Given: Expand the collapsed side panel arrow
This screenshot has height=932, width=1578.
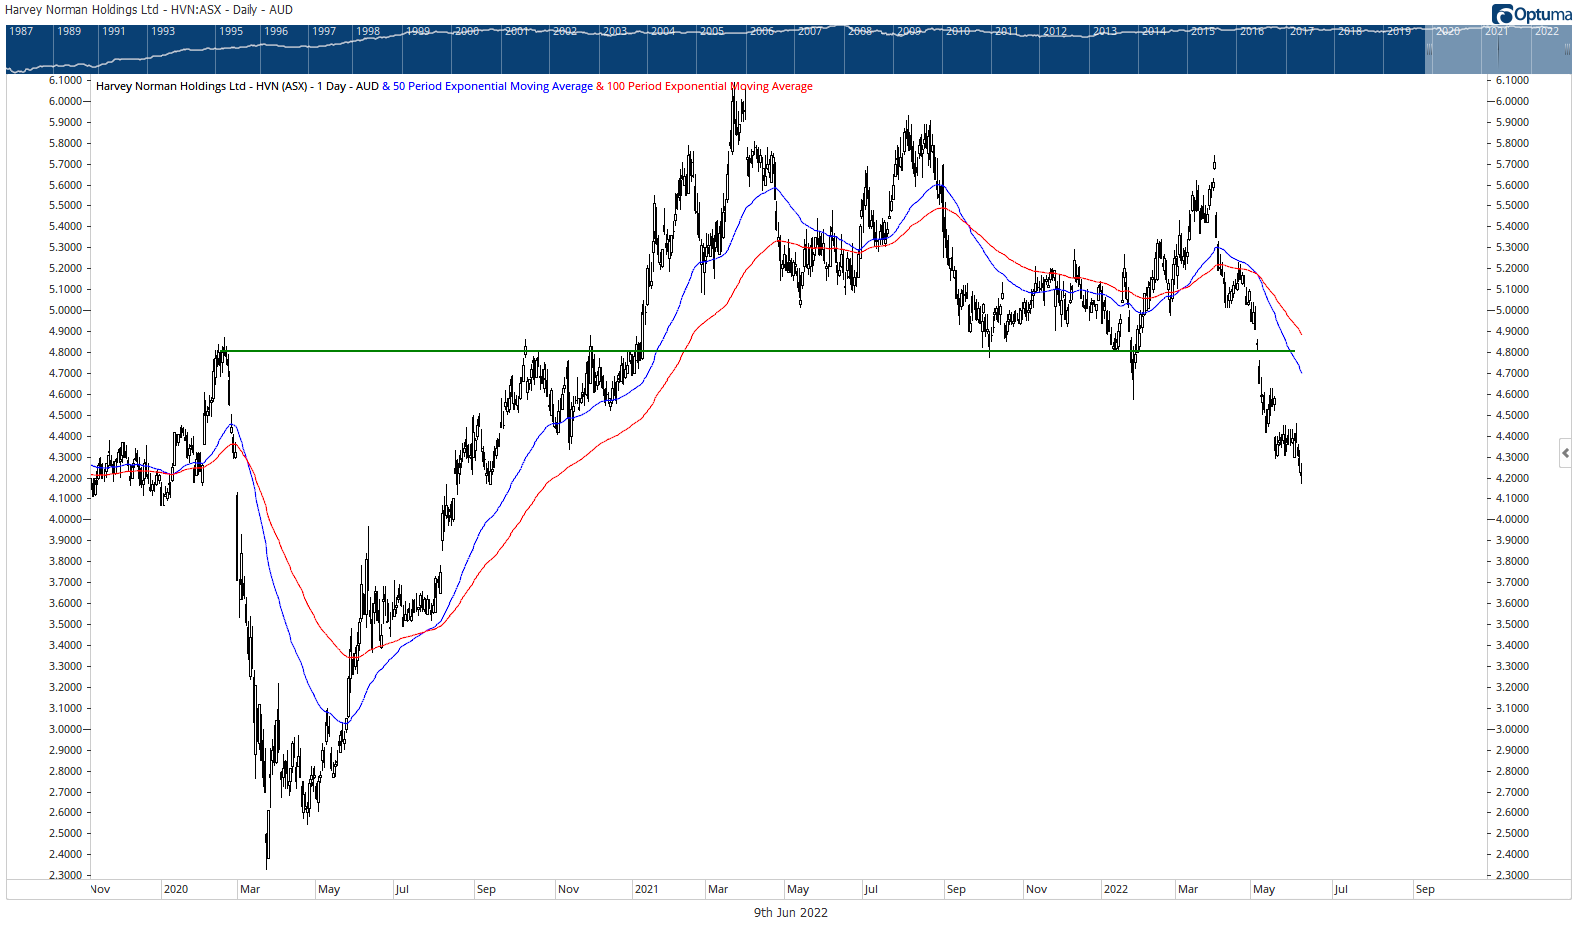Looking at the screenshot, I should pyautogui.click(x=1565, y=453).
